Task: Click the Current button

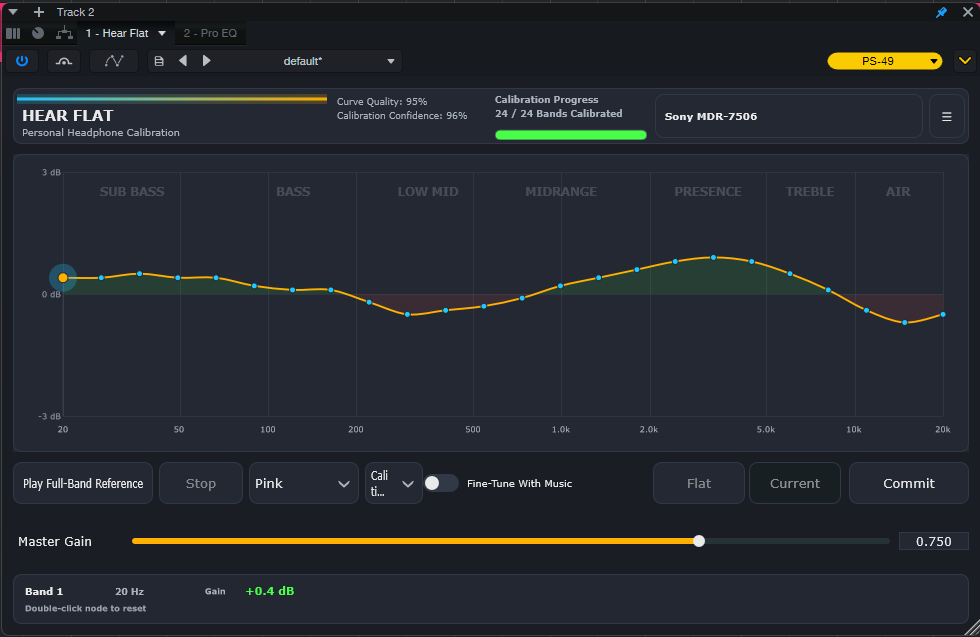Action: point(795,483)
